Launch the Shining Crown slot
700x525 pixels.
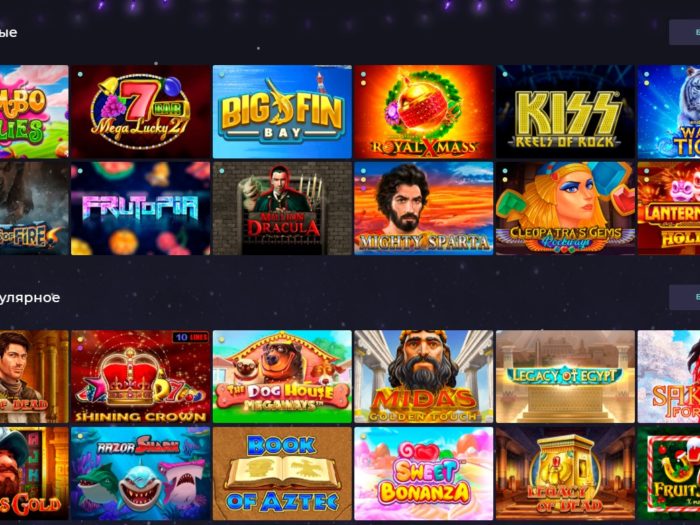(141, 377)
